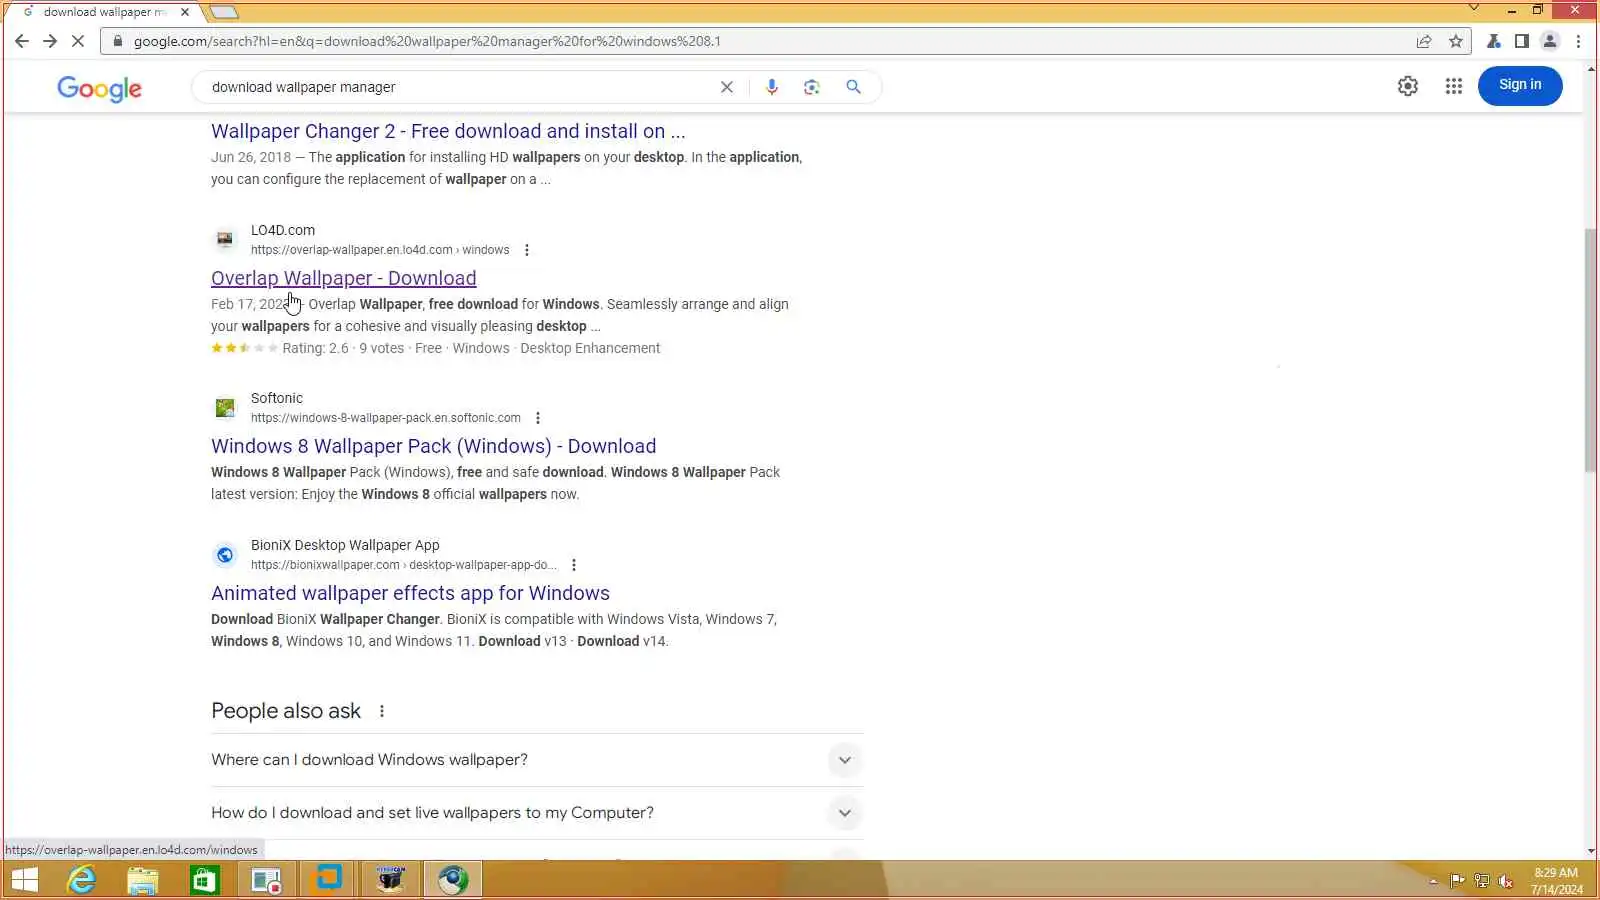Open Google quick settings gear
The image size is (1600, 900).
coord(1408,86)
